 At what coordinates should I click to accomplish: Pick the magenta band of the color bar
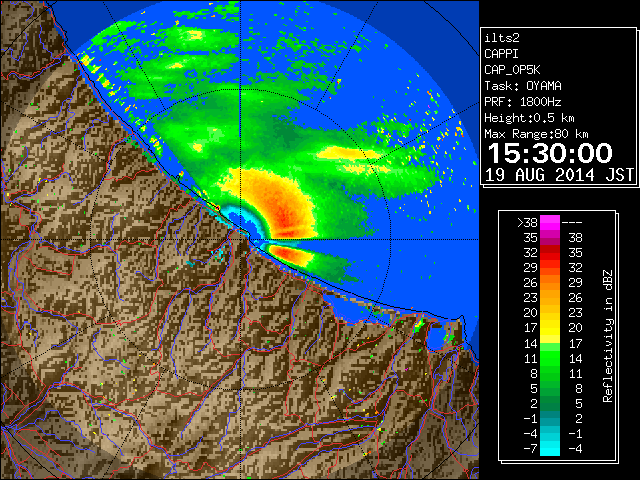click(550, 223)
